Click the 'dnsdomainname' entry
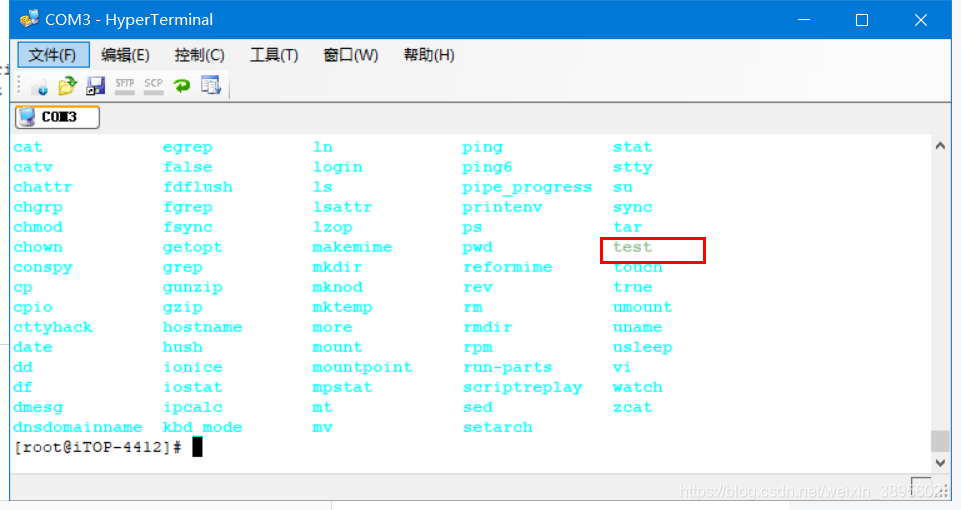 78,427
